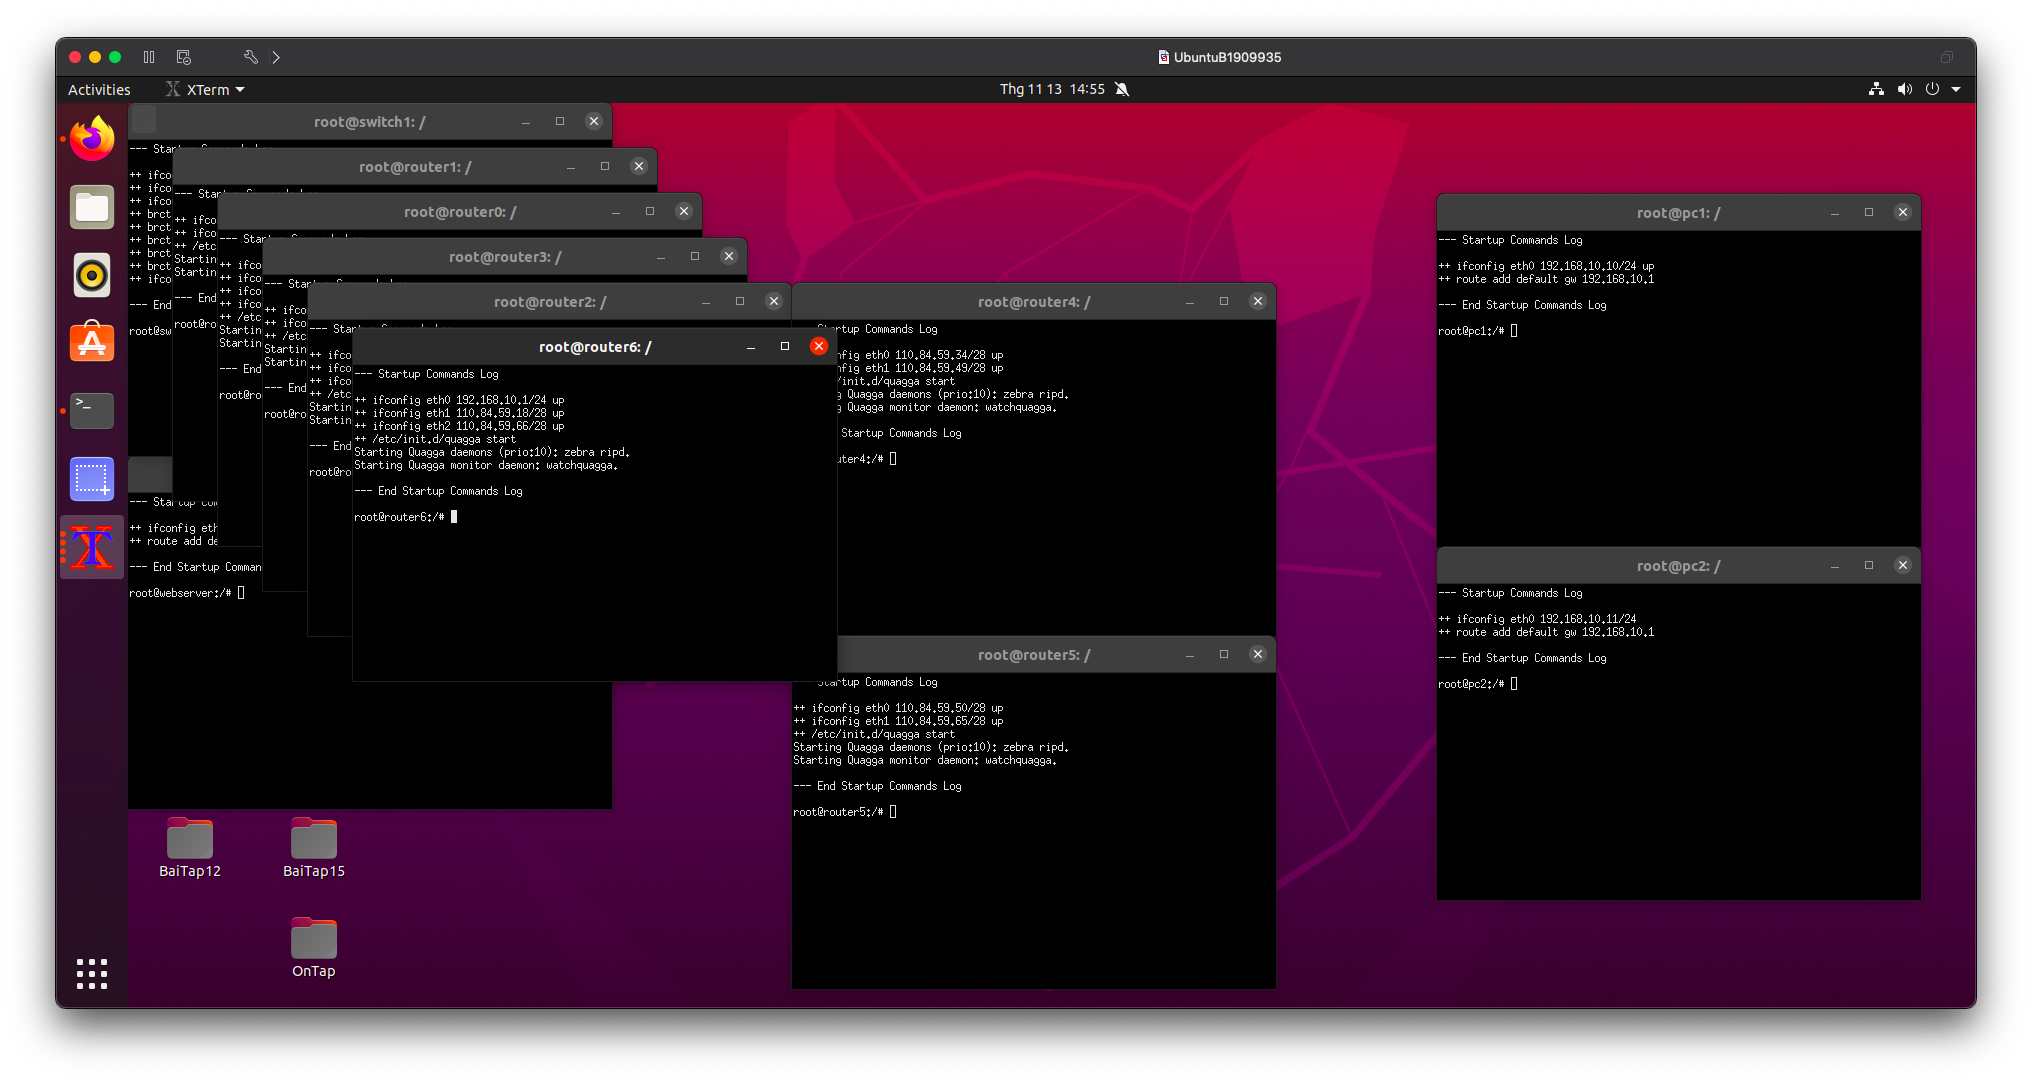This screenshot has width=2032, height=1082.
Task: Expand the VM toolbar chevron
Action: pyautogui.click(x=276, y=57)
